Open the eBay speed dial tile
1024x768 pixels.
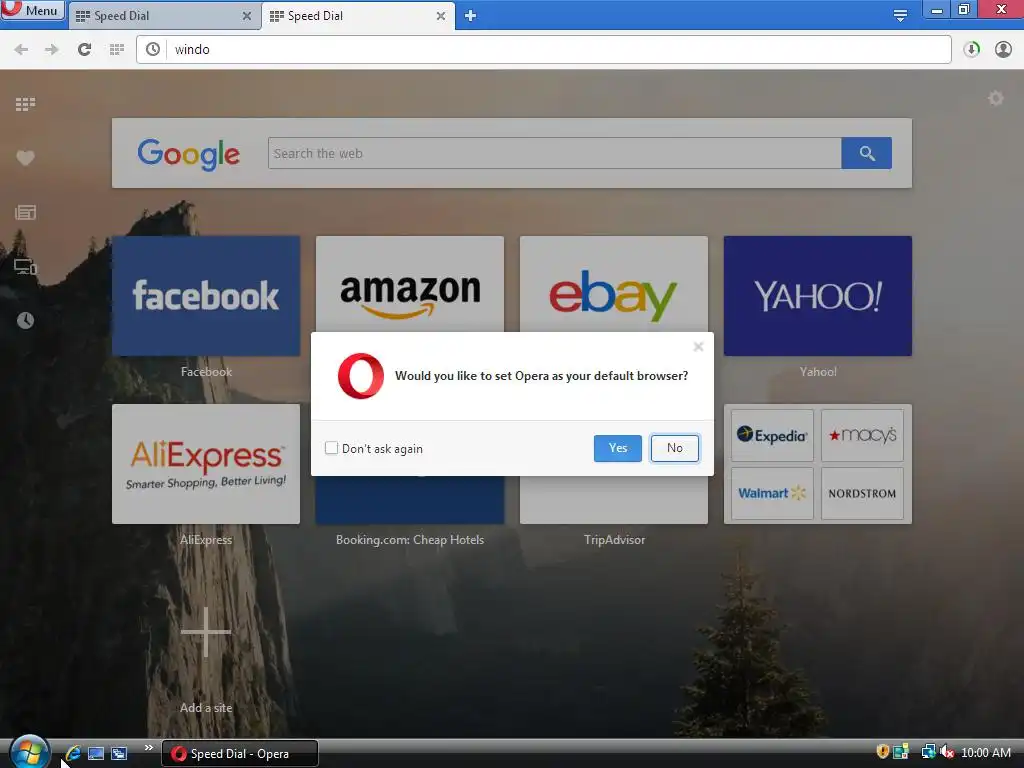(x=613, y=284)
